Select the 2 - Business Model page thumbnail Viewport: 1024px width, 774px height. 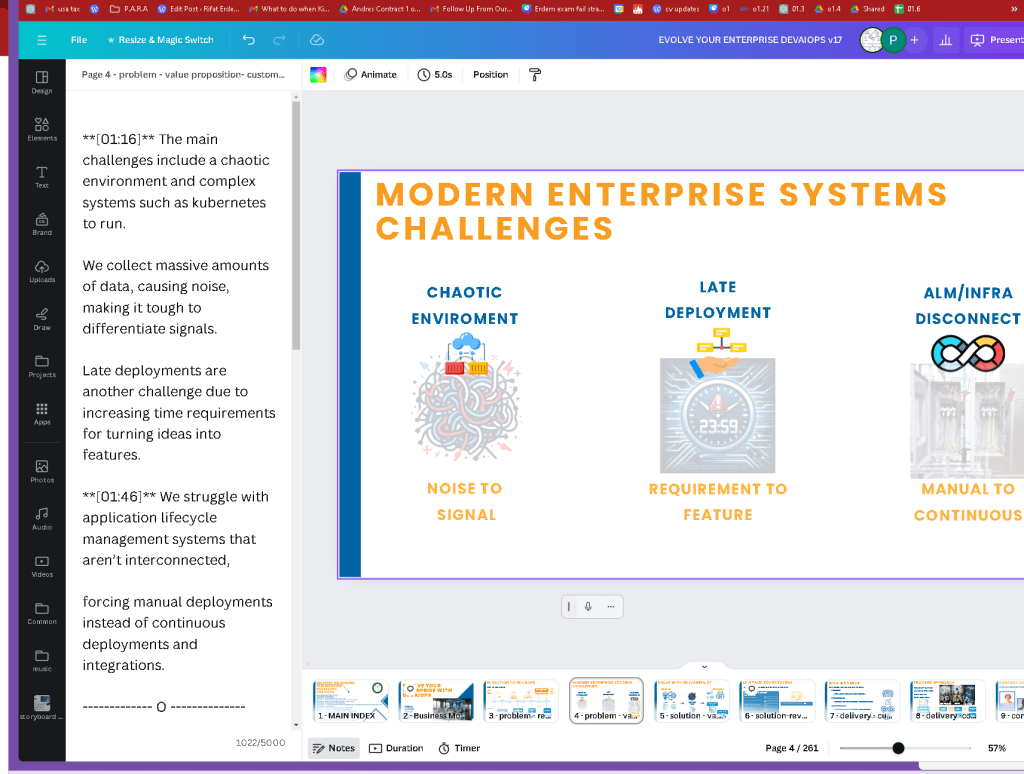tap(436, 701)
